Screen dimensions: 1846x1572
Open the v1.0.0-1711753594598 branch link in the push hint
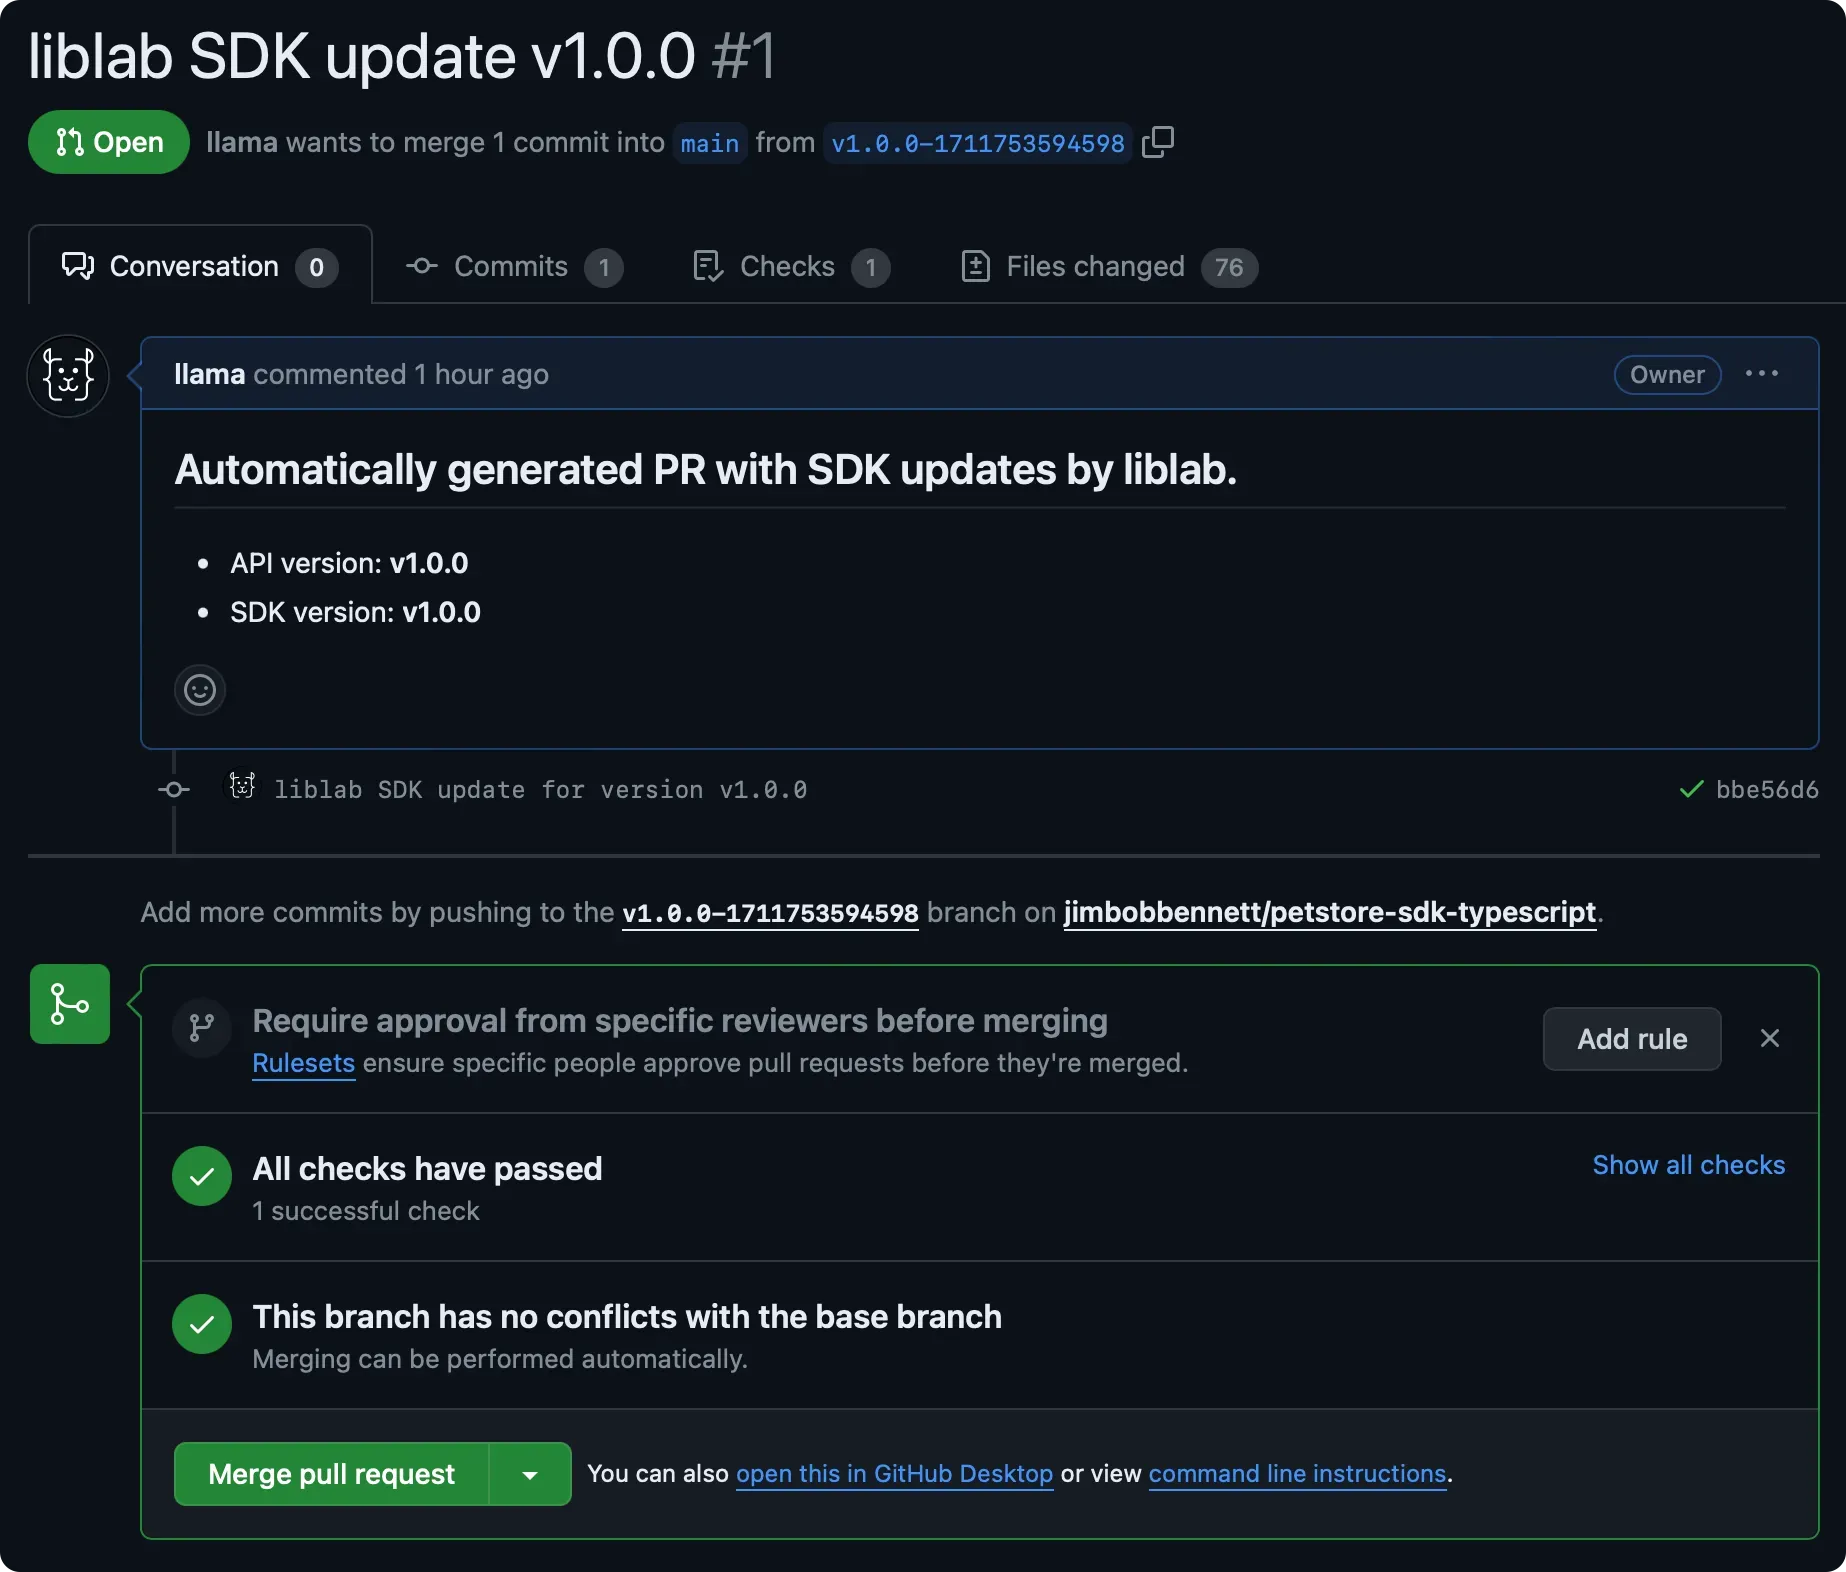[770, 913]
